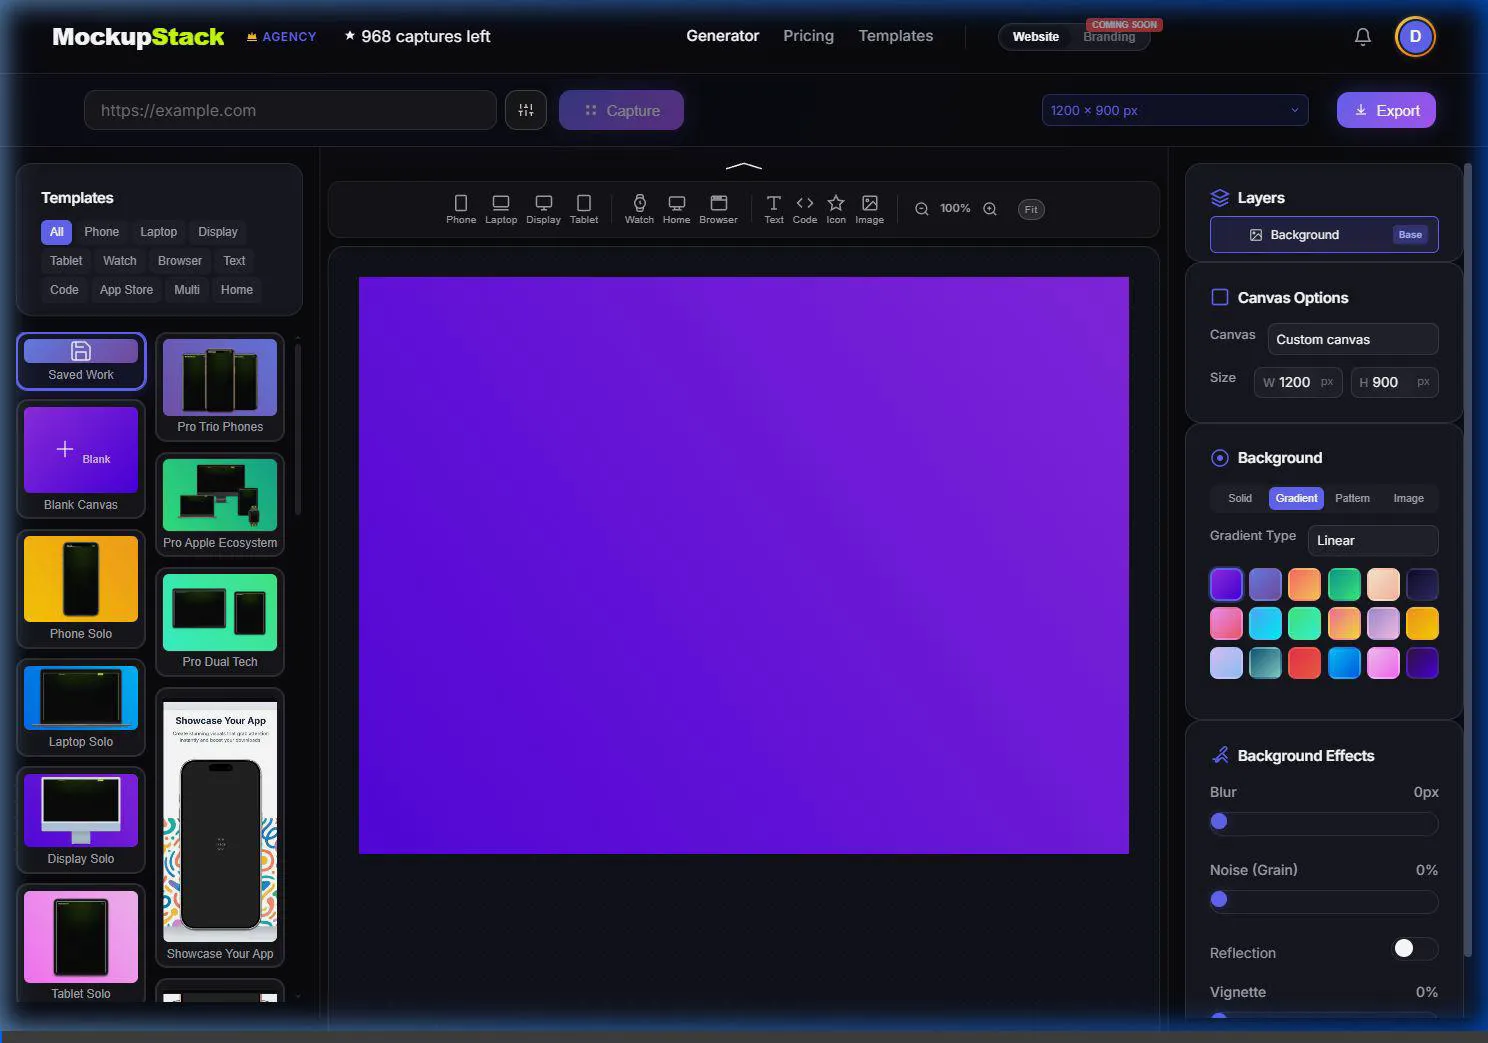Toggle the Reflection switch

click(1414, 948)
